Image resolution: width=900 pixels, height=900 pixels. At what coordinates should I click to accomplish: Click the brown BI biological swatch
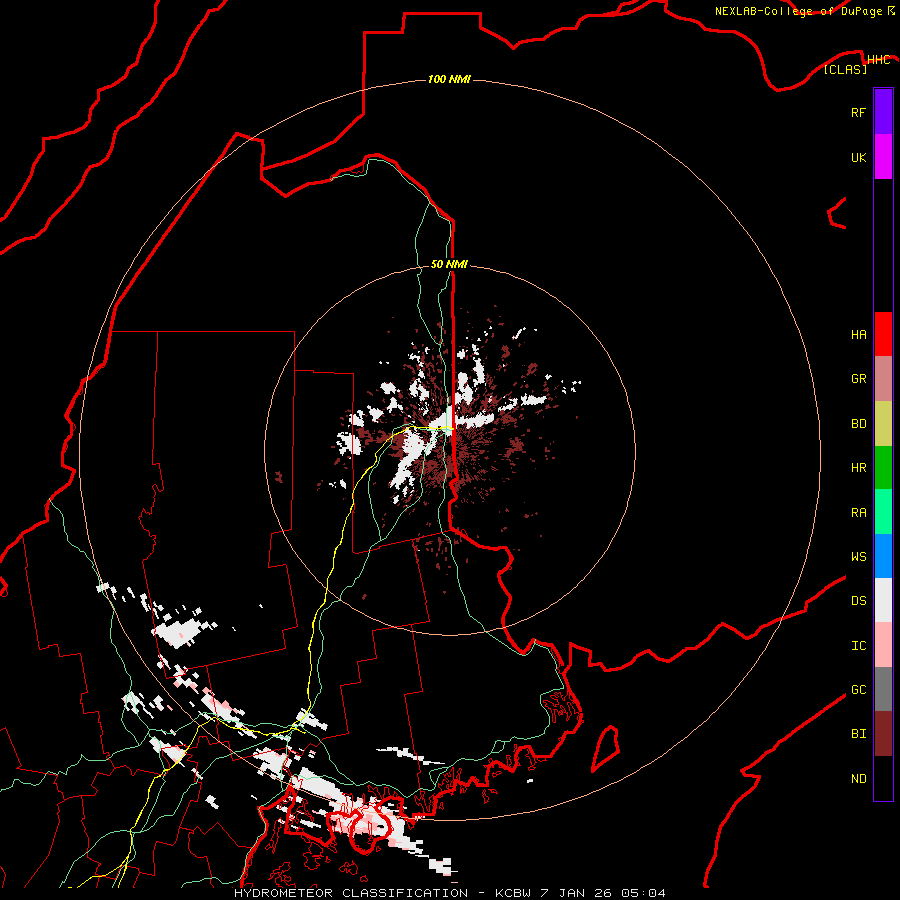pyautogui.click(x=883, y=734)
